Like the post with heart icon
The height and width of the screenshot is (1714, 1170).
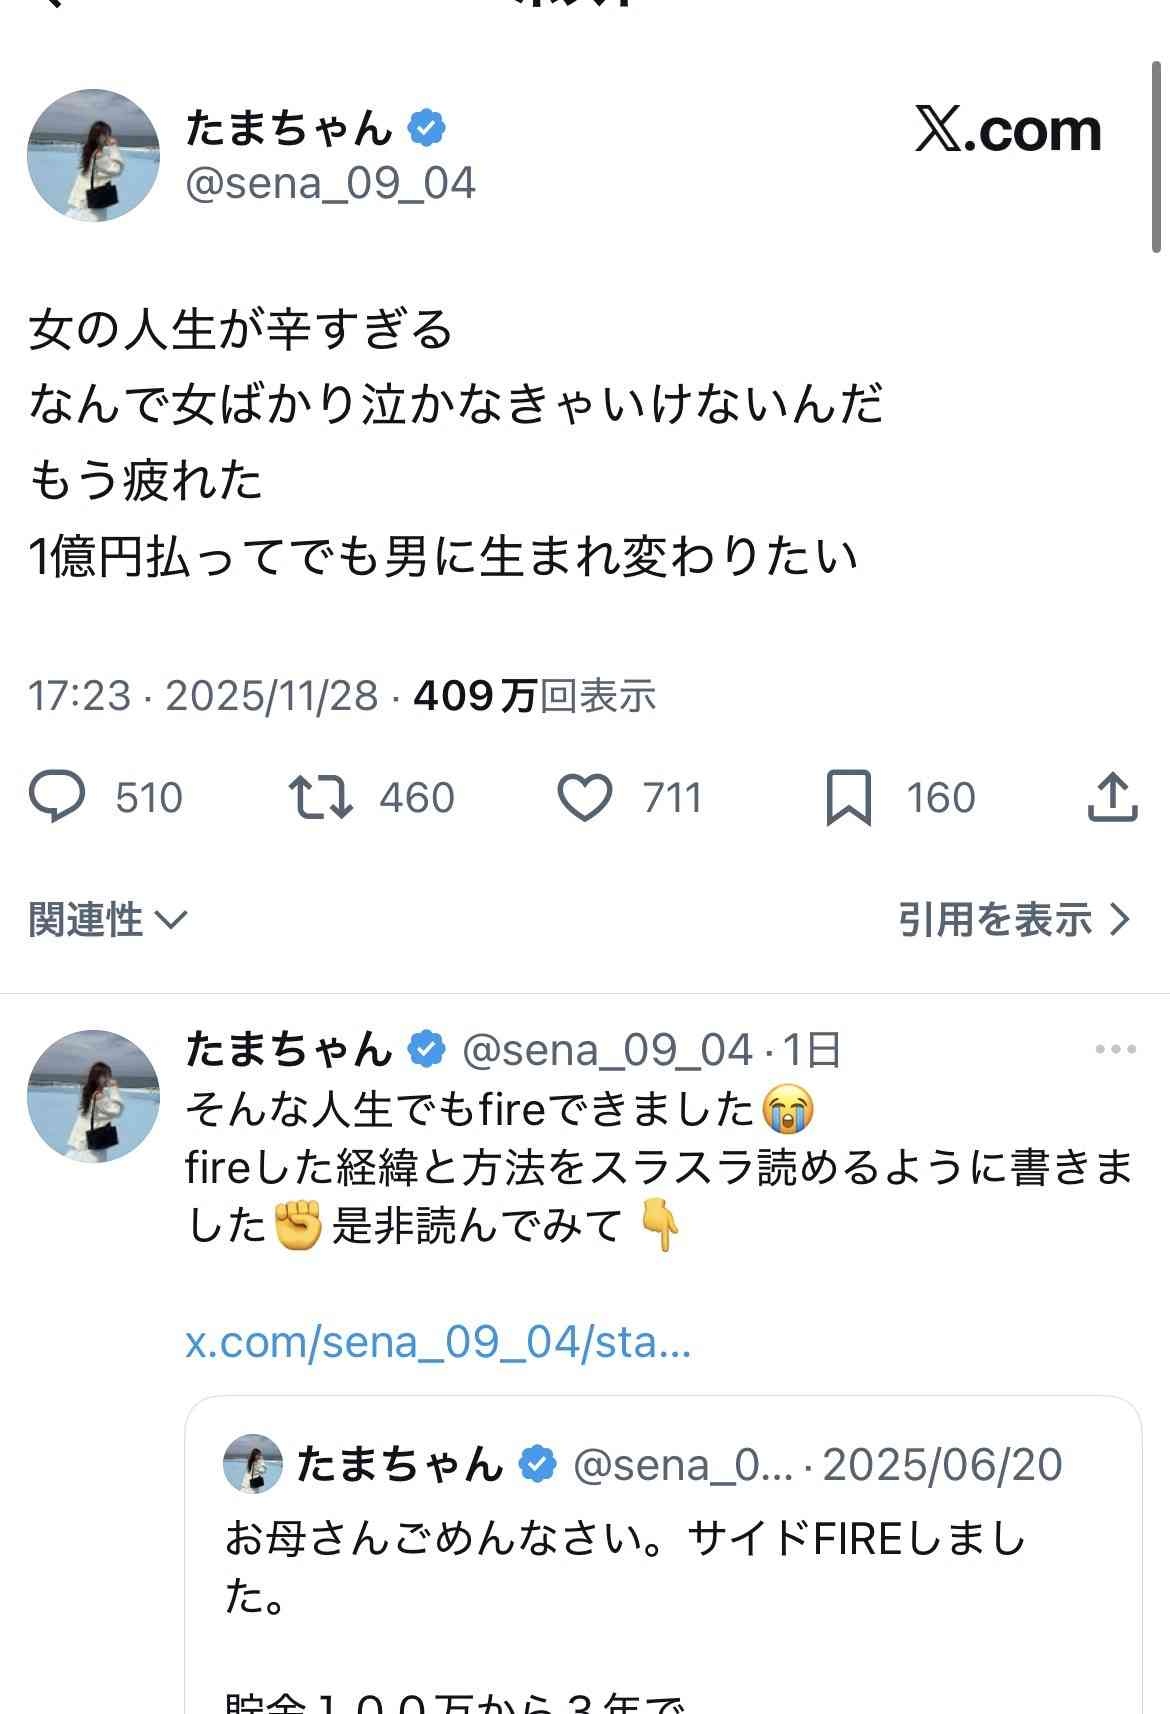(x=584, y=798)
